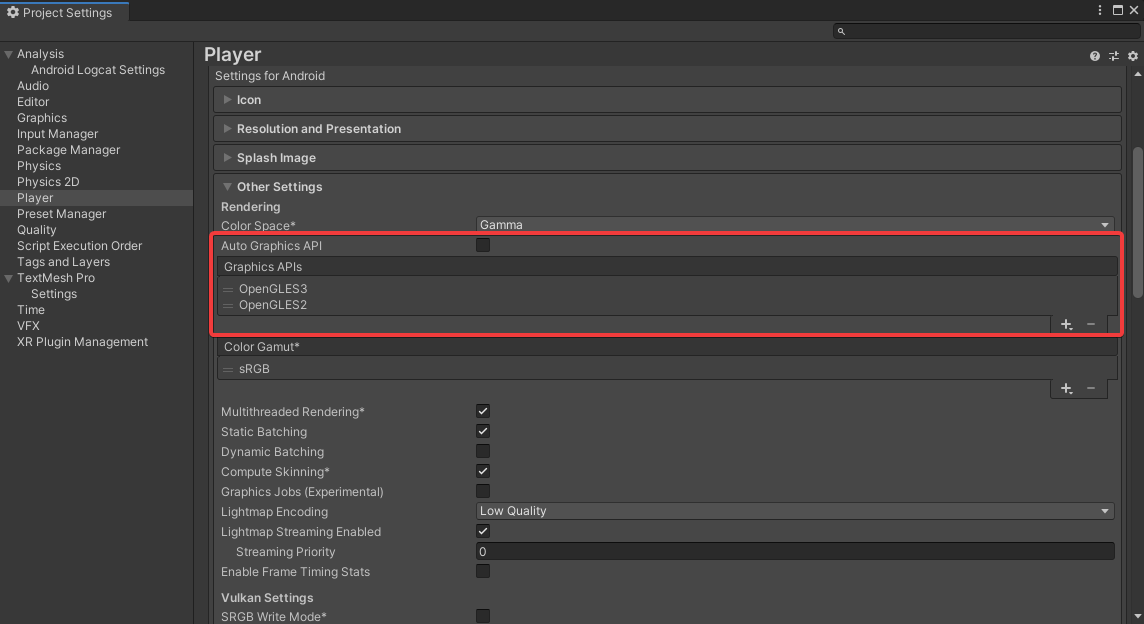This screenshot has width=1144, height=624.
Task: Open the Player settings gear menu
Action: coord(1133,56)
